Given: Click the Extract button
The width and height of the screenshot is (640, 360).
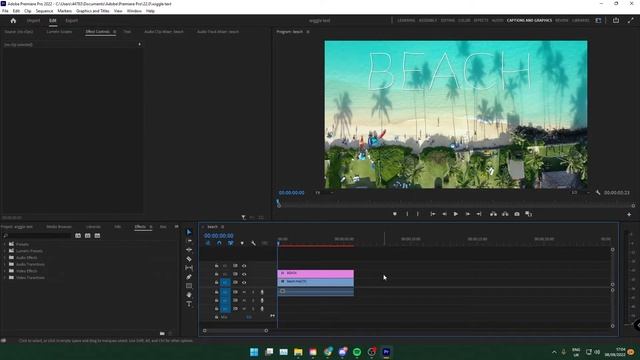Looking at the screenshot, I should click(x=505, y=214).
